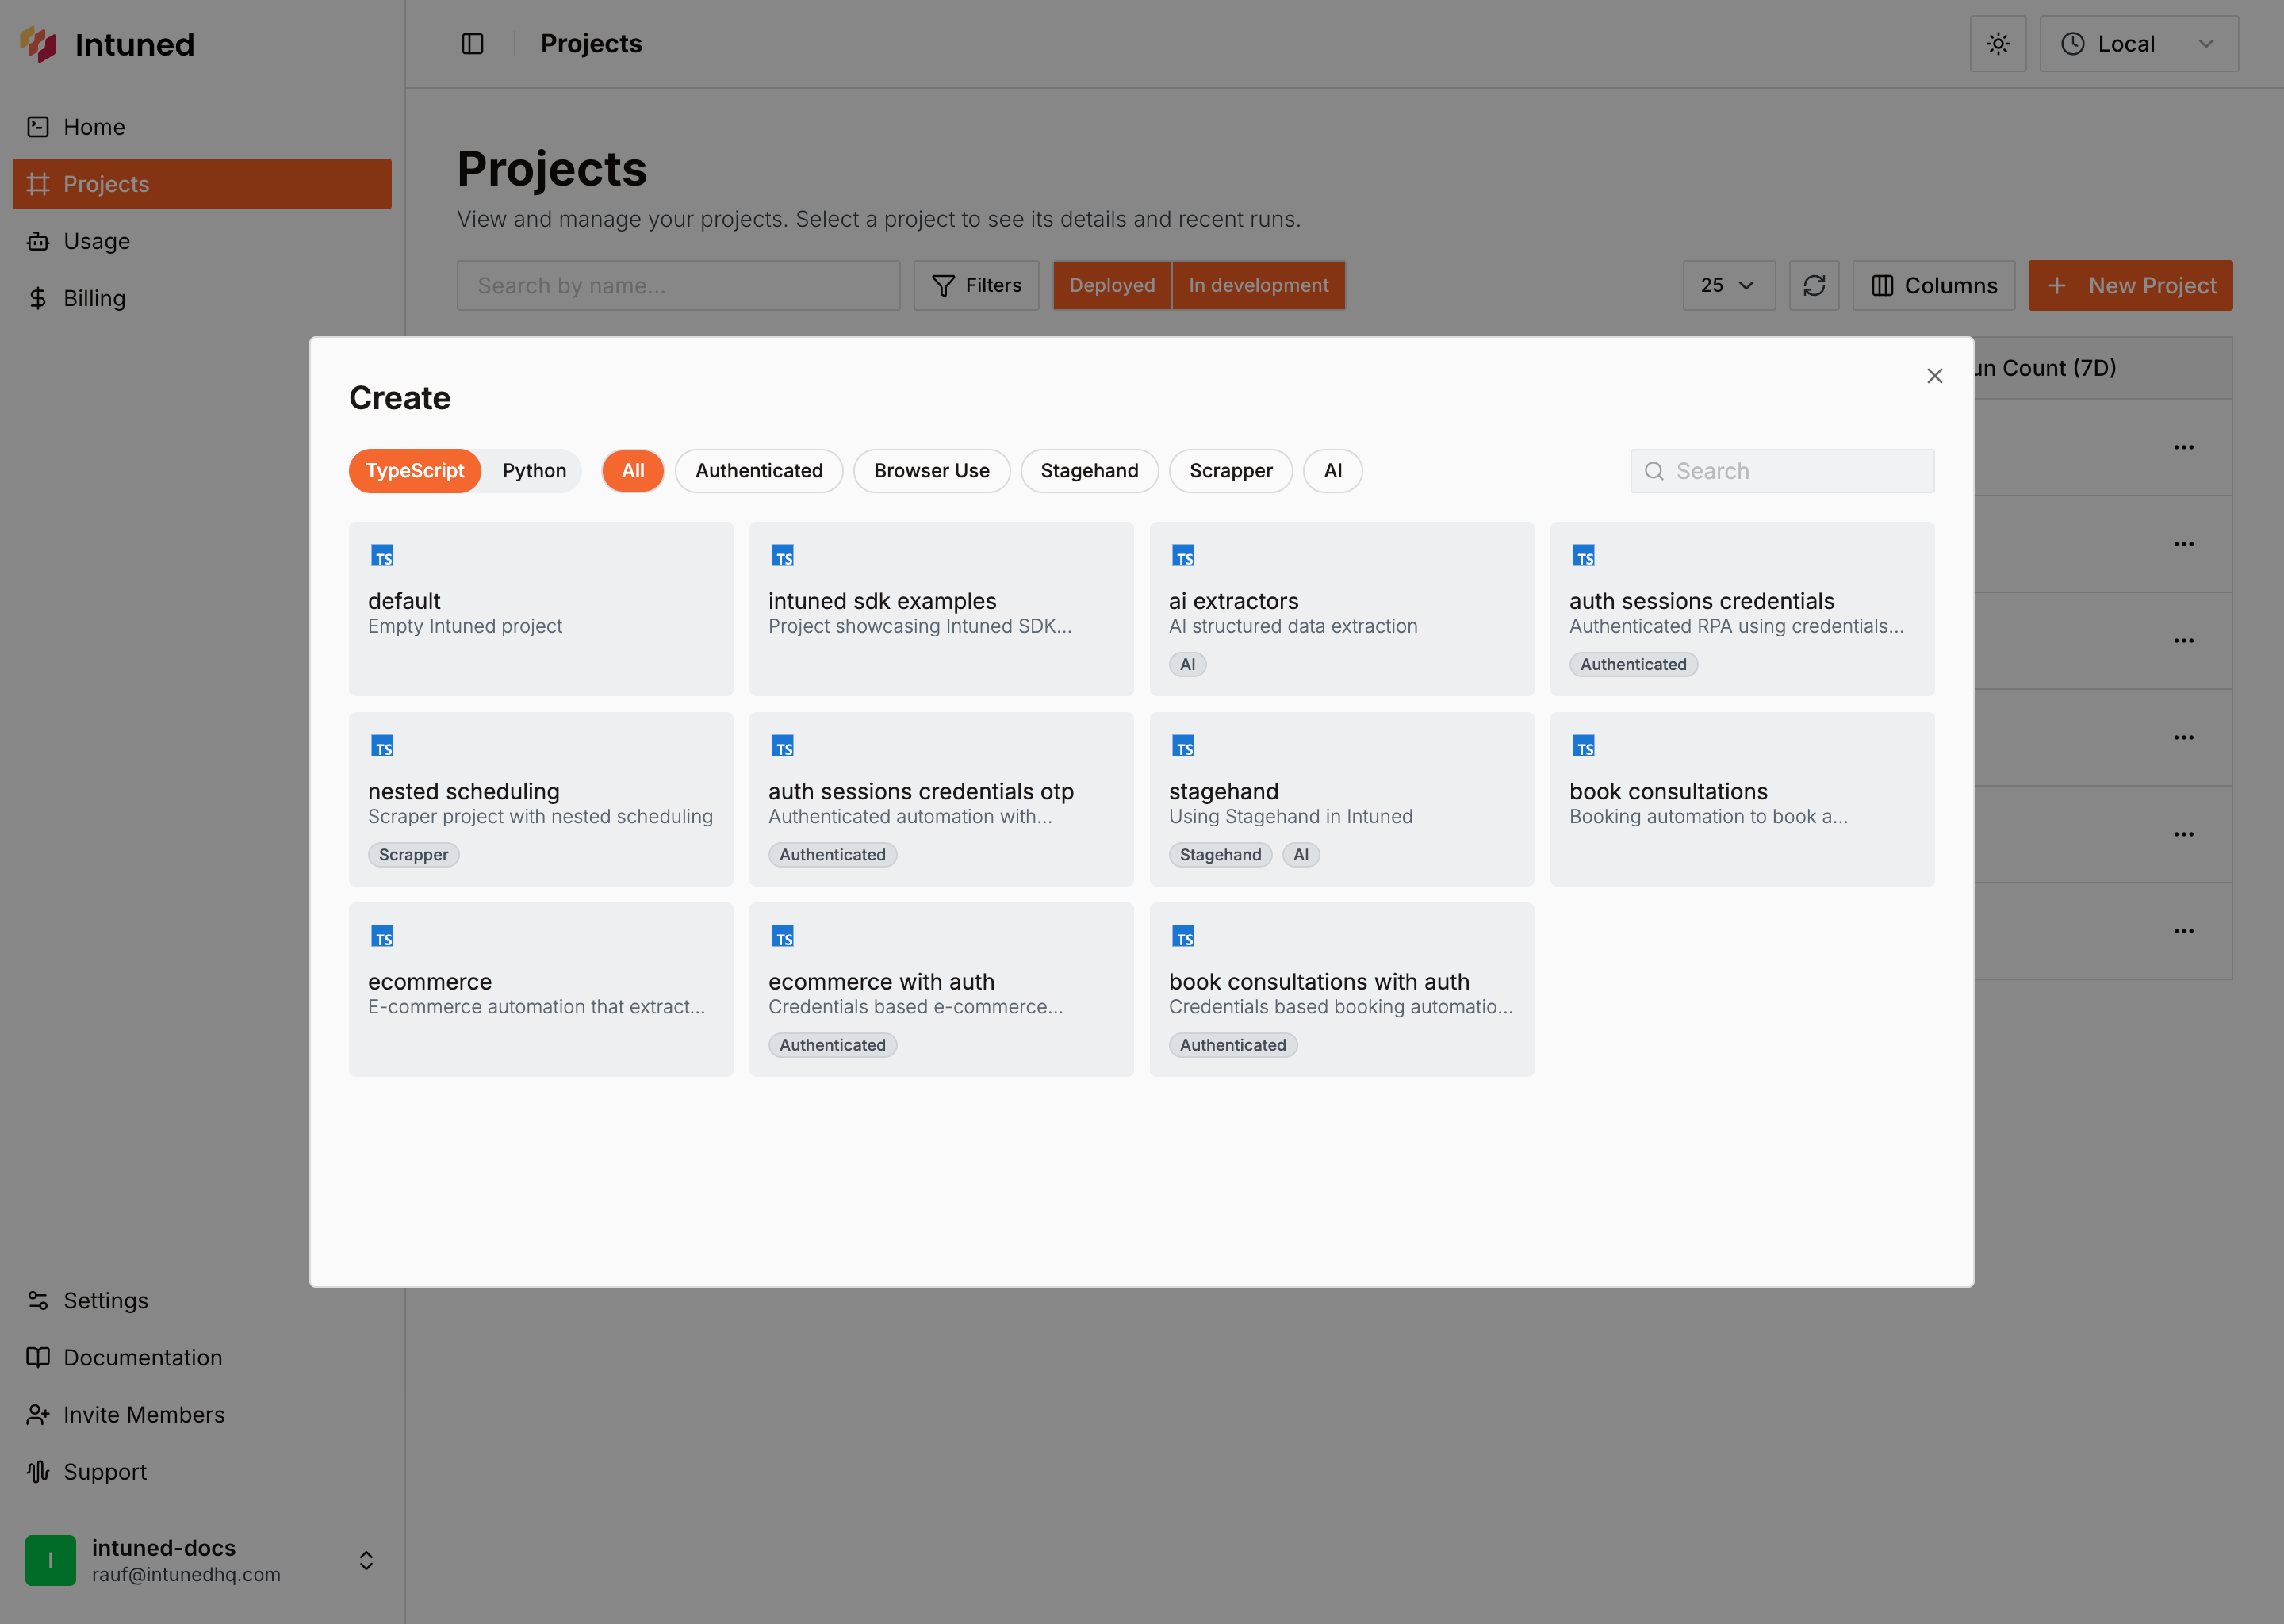Switch template language to Python
2284x1624 pixels.
533,470
